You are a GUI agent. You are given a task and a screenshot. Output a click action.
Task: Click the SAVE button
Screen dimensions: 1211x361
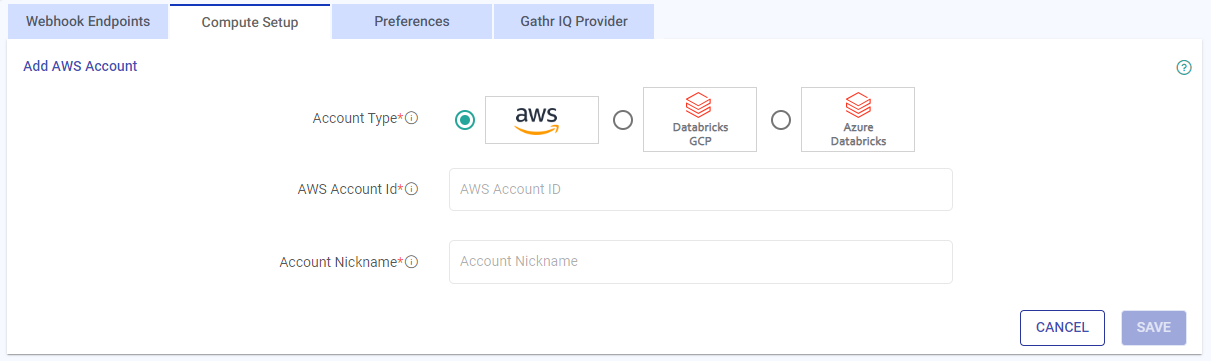point(1154,327)
